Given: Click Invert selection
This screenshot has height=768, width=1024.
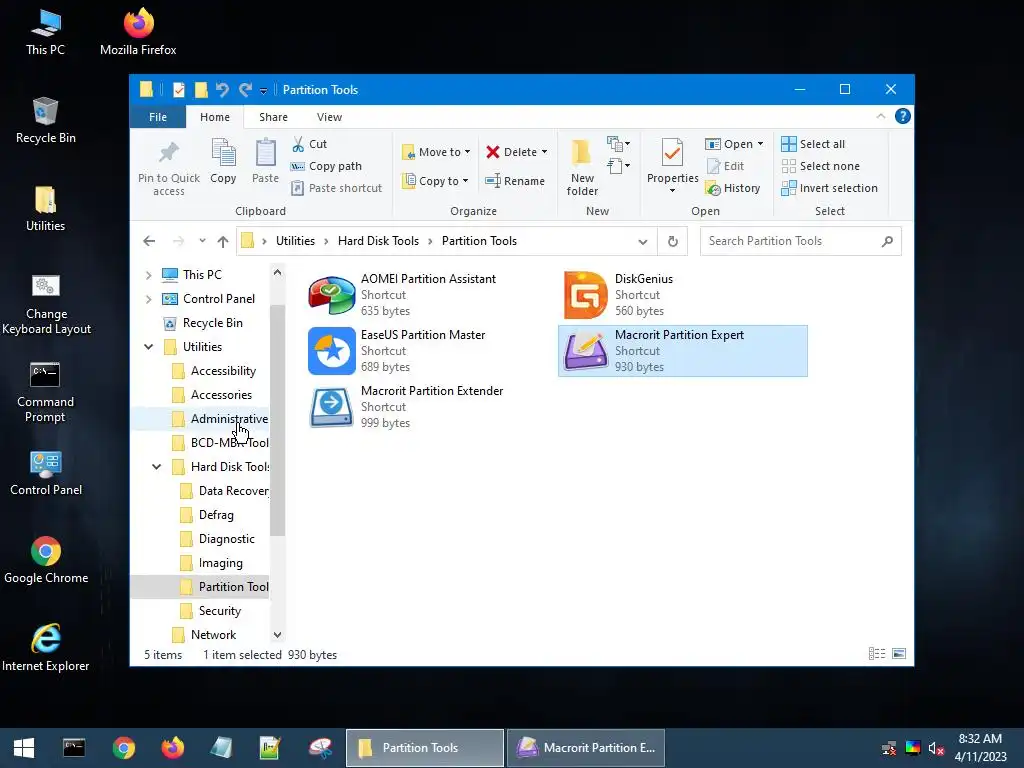Looking at the screenshot, I should pos(829,188).
